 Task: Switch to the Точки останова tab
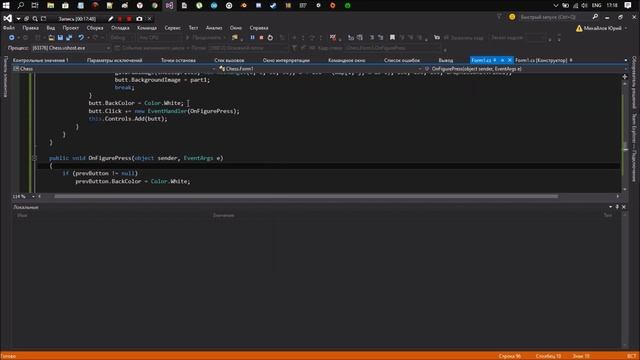178,60
